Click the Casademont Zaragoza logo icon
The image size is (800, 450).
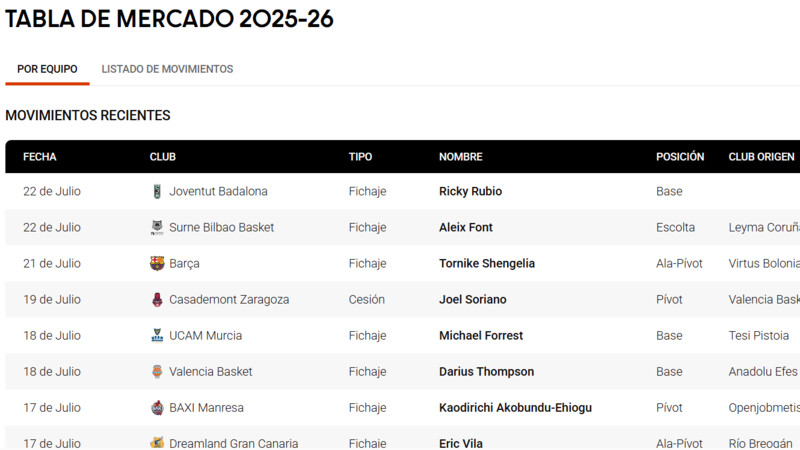157,299
